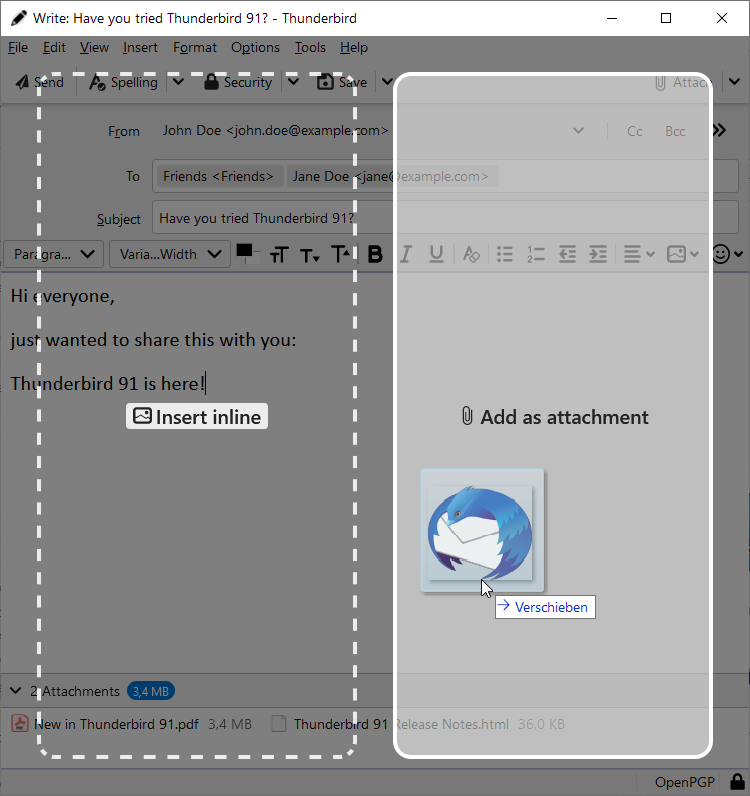Remove text styling
This screenshot has width=750, height=796.
(471, 254)
